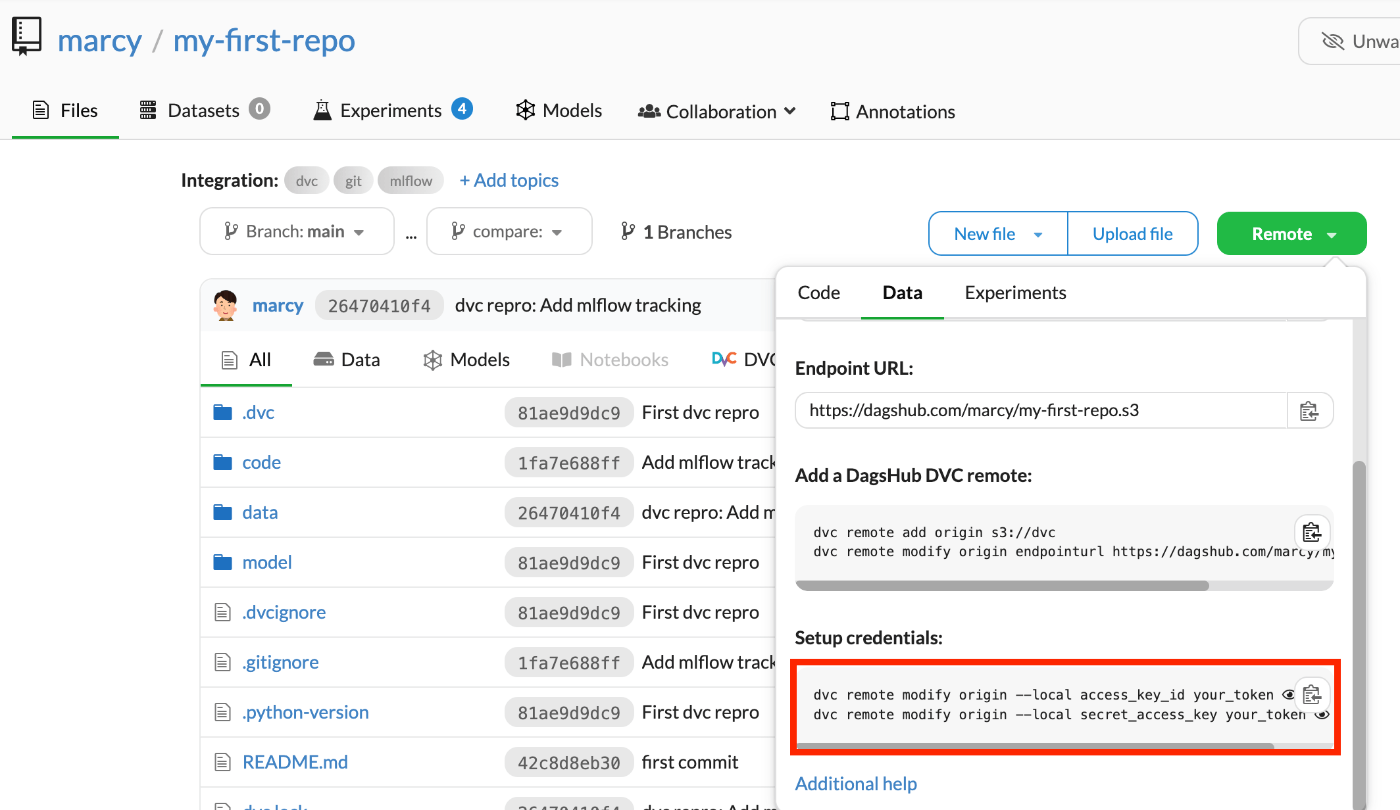Click the mlflow integration tag
Image resolution: width=1400 pixels, height=810 pixels.
(x=411, y=181)
